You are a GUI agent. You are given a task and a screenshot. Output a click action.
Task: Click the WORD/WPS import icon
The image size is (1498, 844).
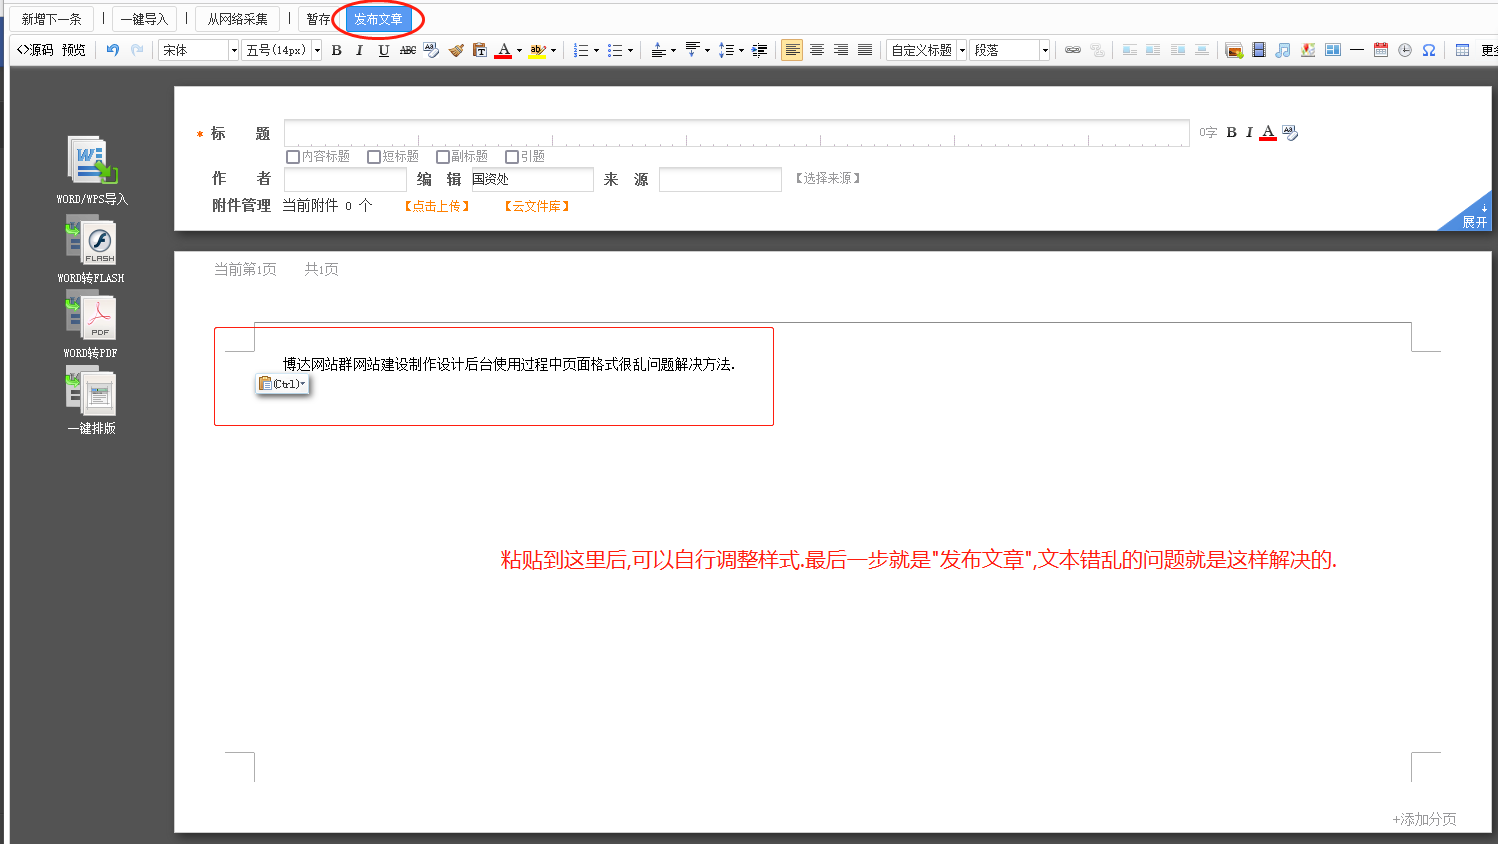coord(92,162)
